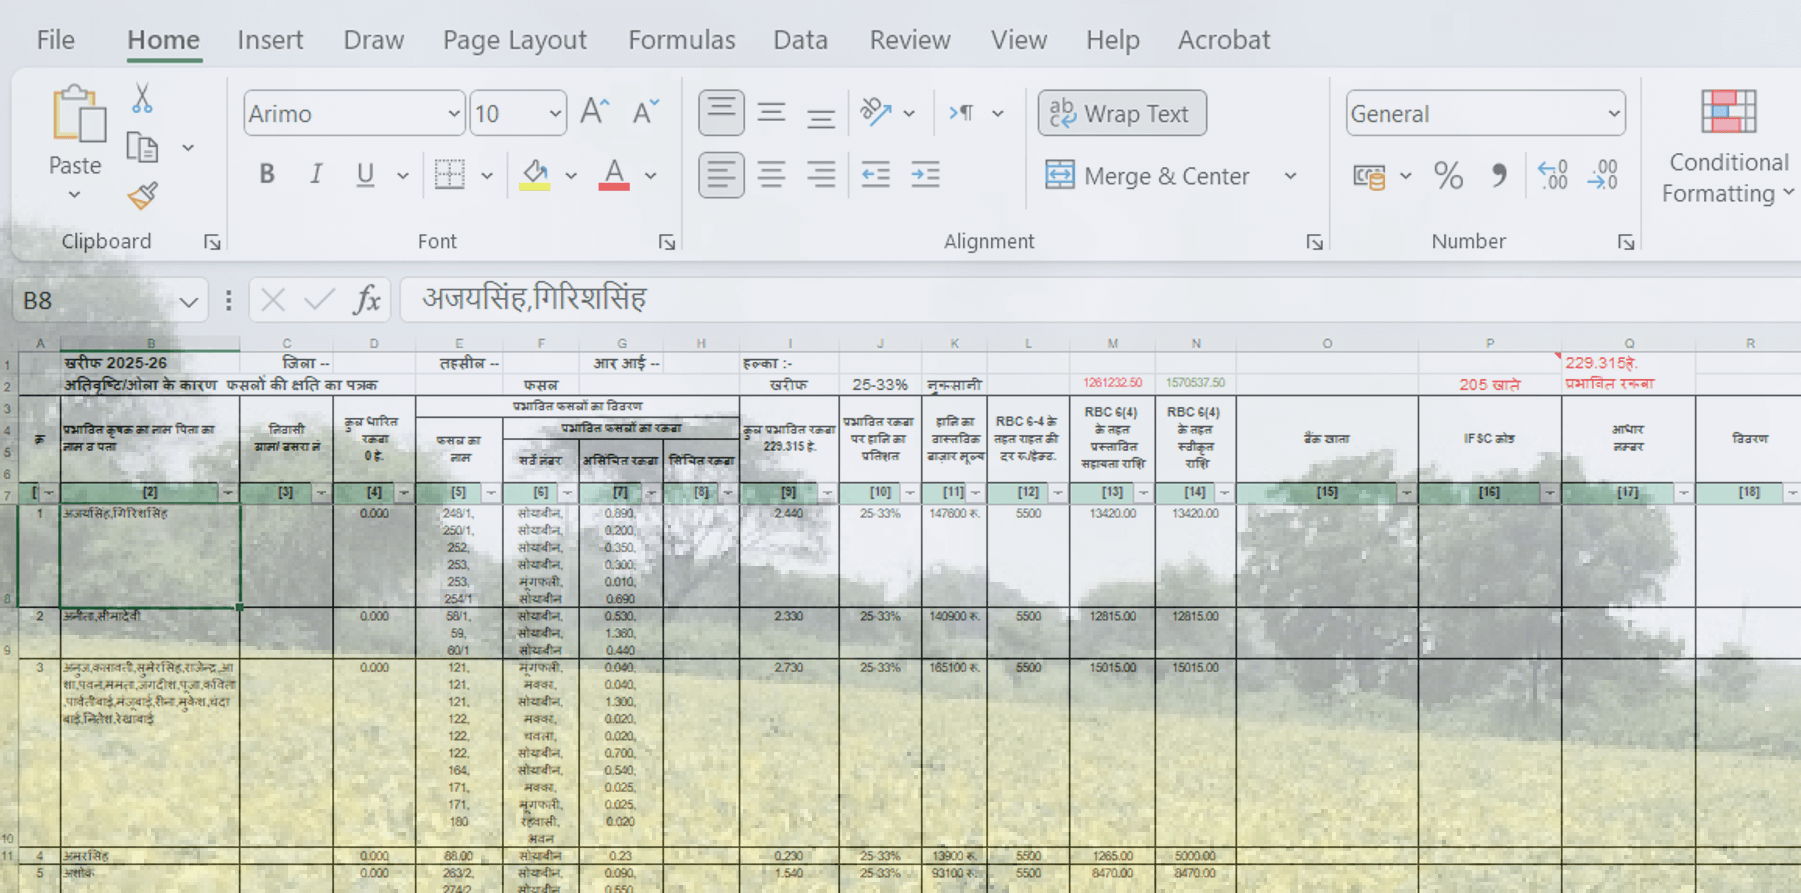Image resolution: width=1801 pixels, height=893 pixels.
Task: Click the Increase Indent icon
Action: (925, 175)
